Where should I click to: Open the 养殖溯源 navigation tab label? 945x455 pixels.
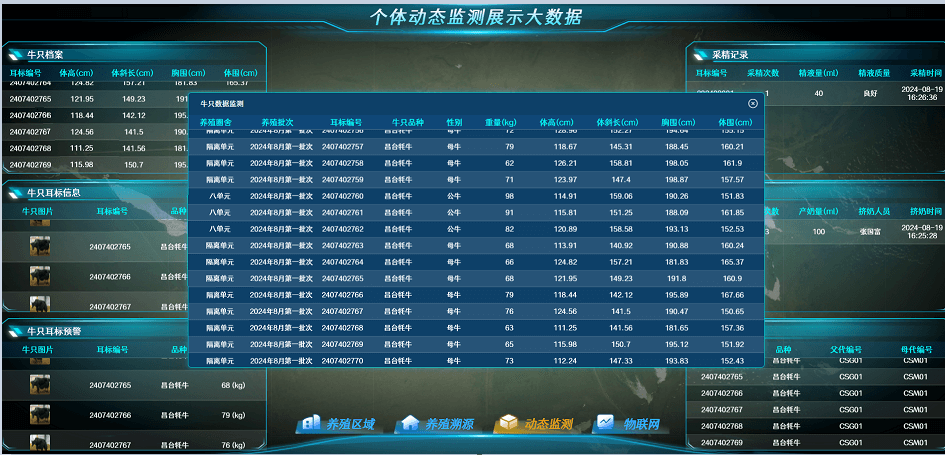click(x=448, y=425)
